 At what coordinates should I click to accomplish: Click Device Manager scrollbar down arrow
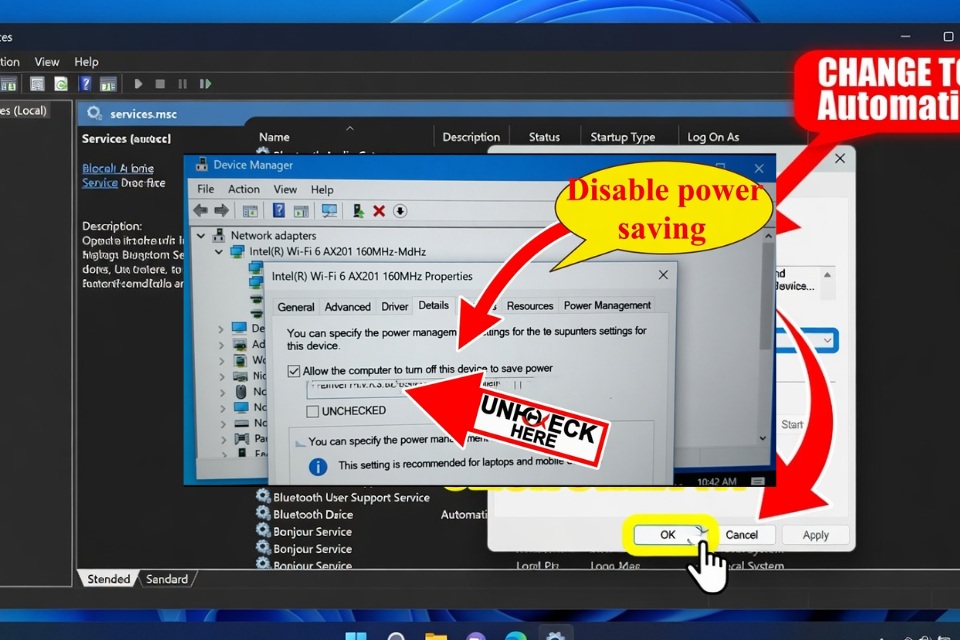pyautogui.click(x=763, y=439)
